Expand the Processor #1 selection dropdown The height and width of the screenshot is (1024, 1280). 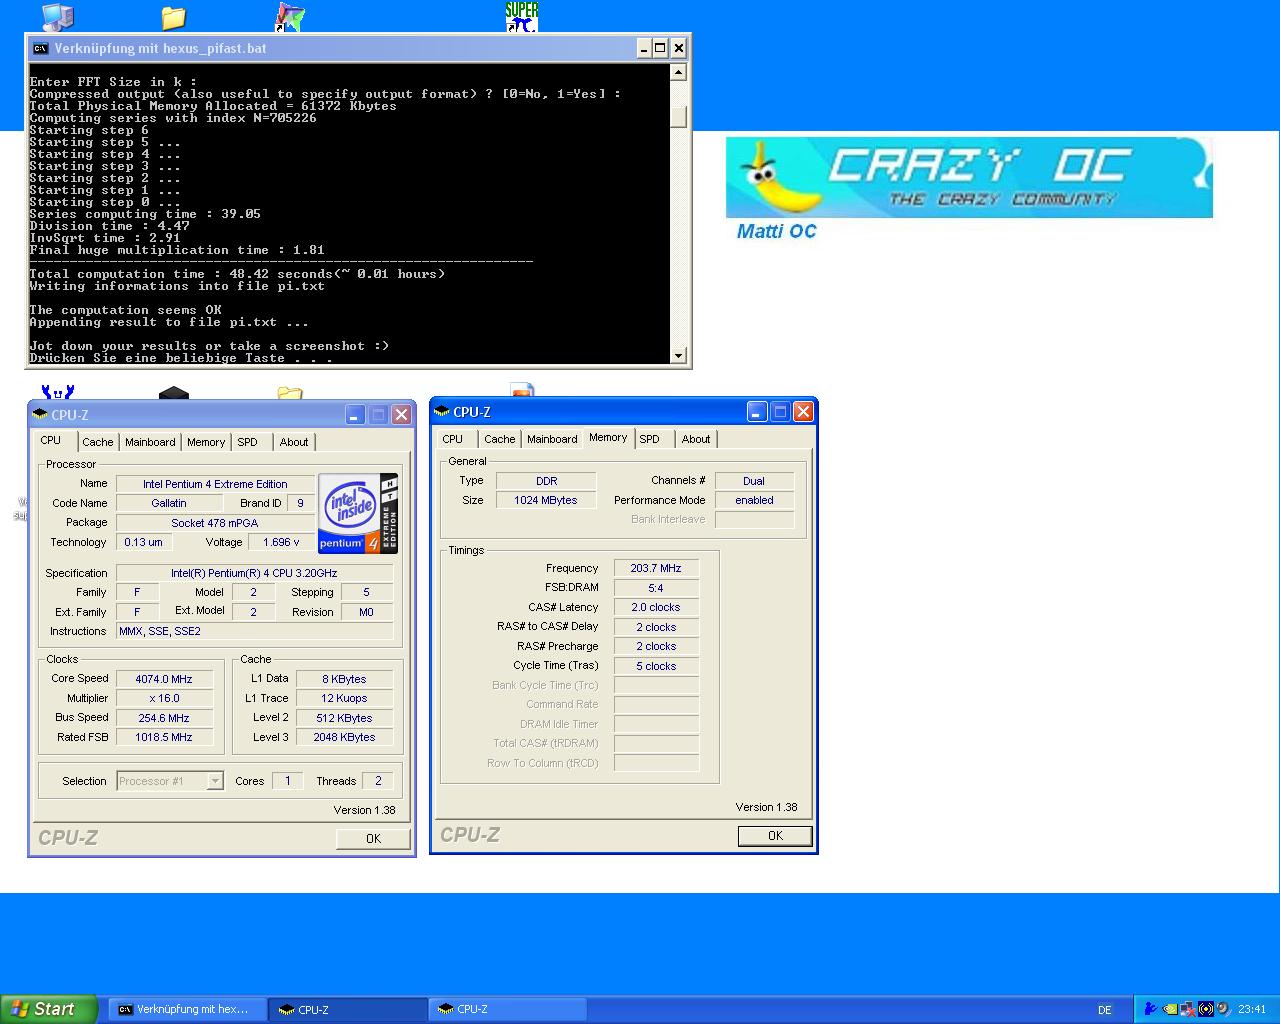[214, 781]
